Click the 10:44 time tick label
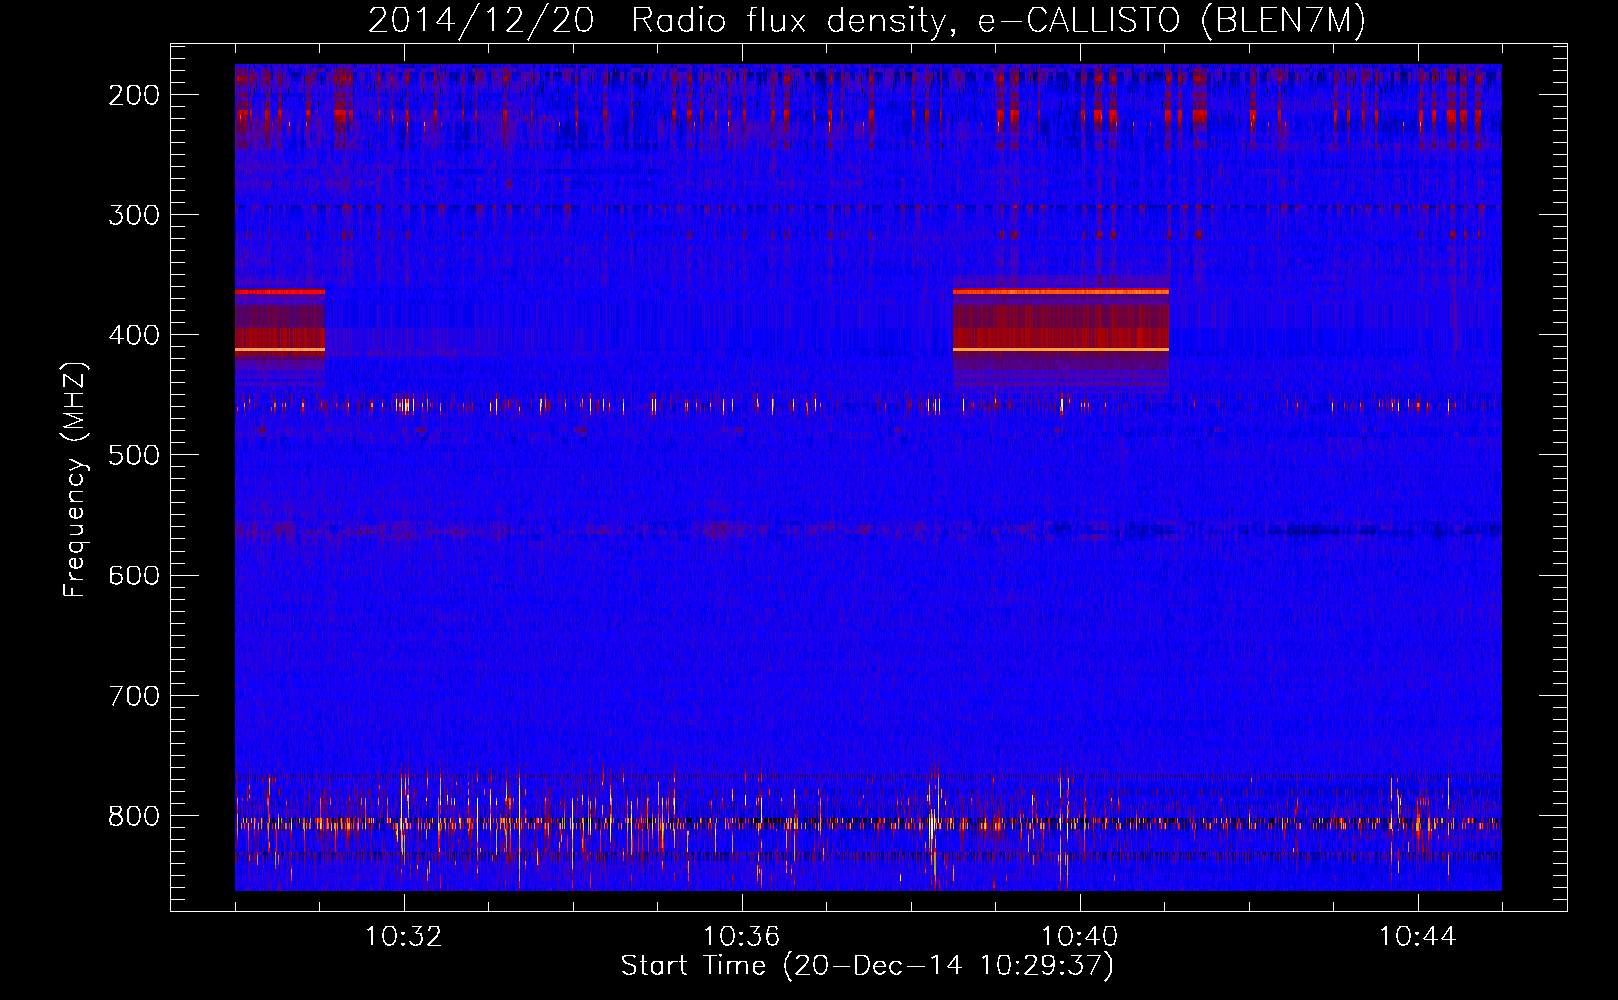Viewport: 1618px width, 1000px height. pyautogui.click(x=1418, y=937)
